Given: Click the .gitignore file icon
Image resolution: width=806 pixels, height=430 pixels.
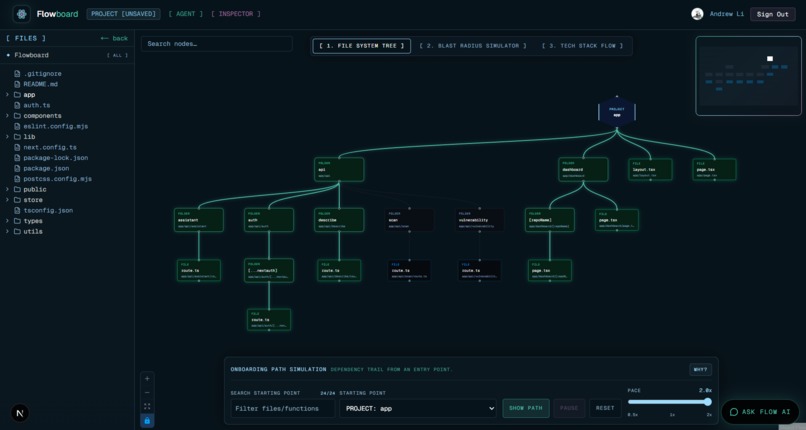Looking at the screenshot, I should (x=17, y=74).
